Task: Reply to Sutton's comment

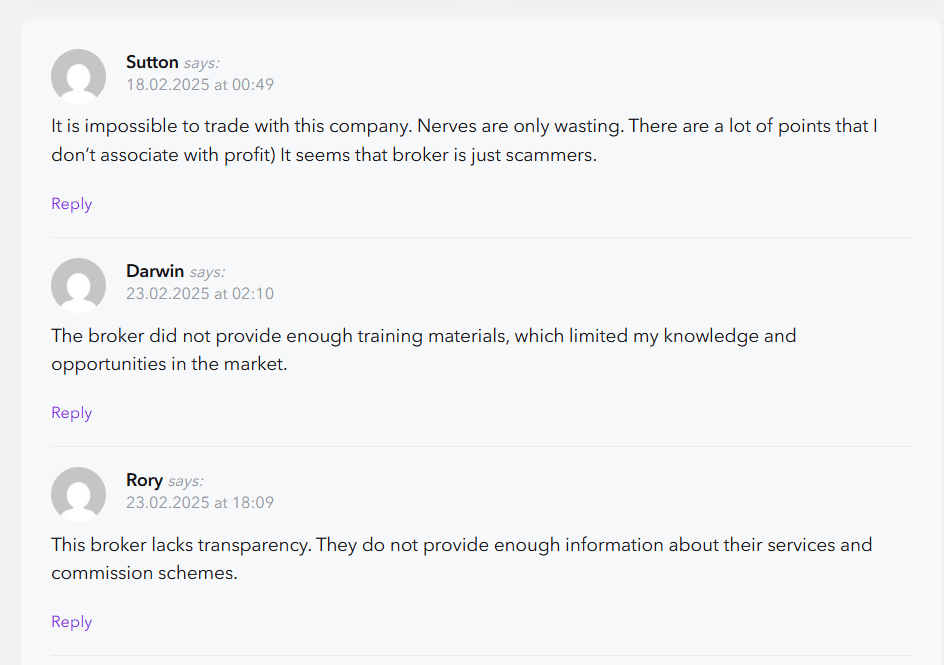Action: [72, 204]
